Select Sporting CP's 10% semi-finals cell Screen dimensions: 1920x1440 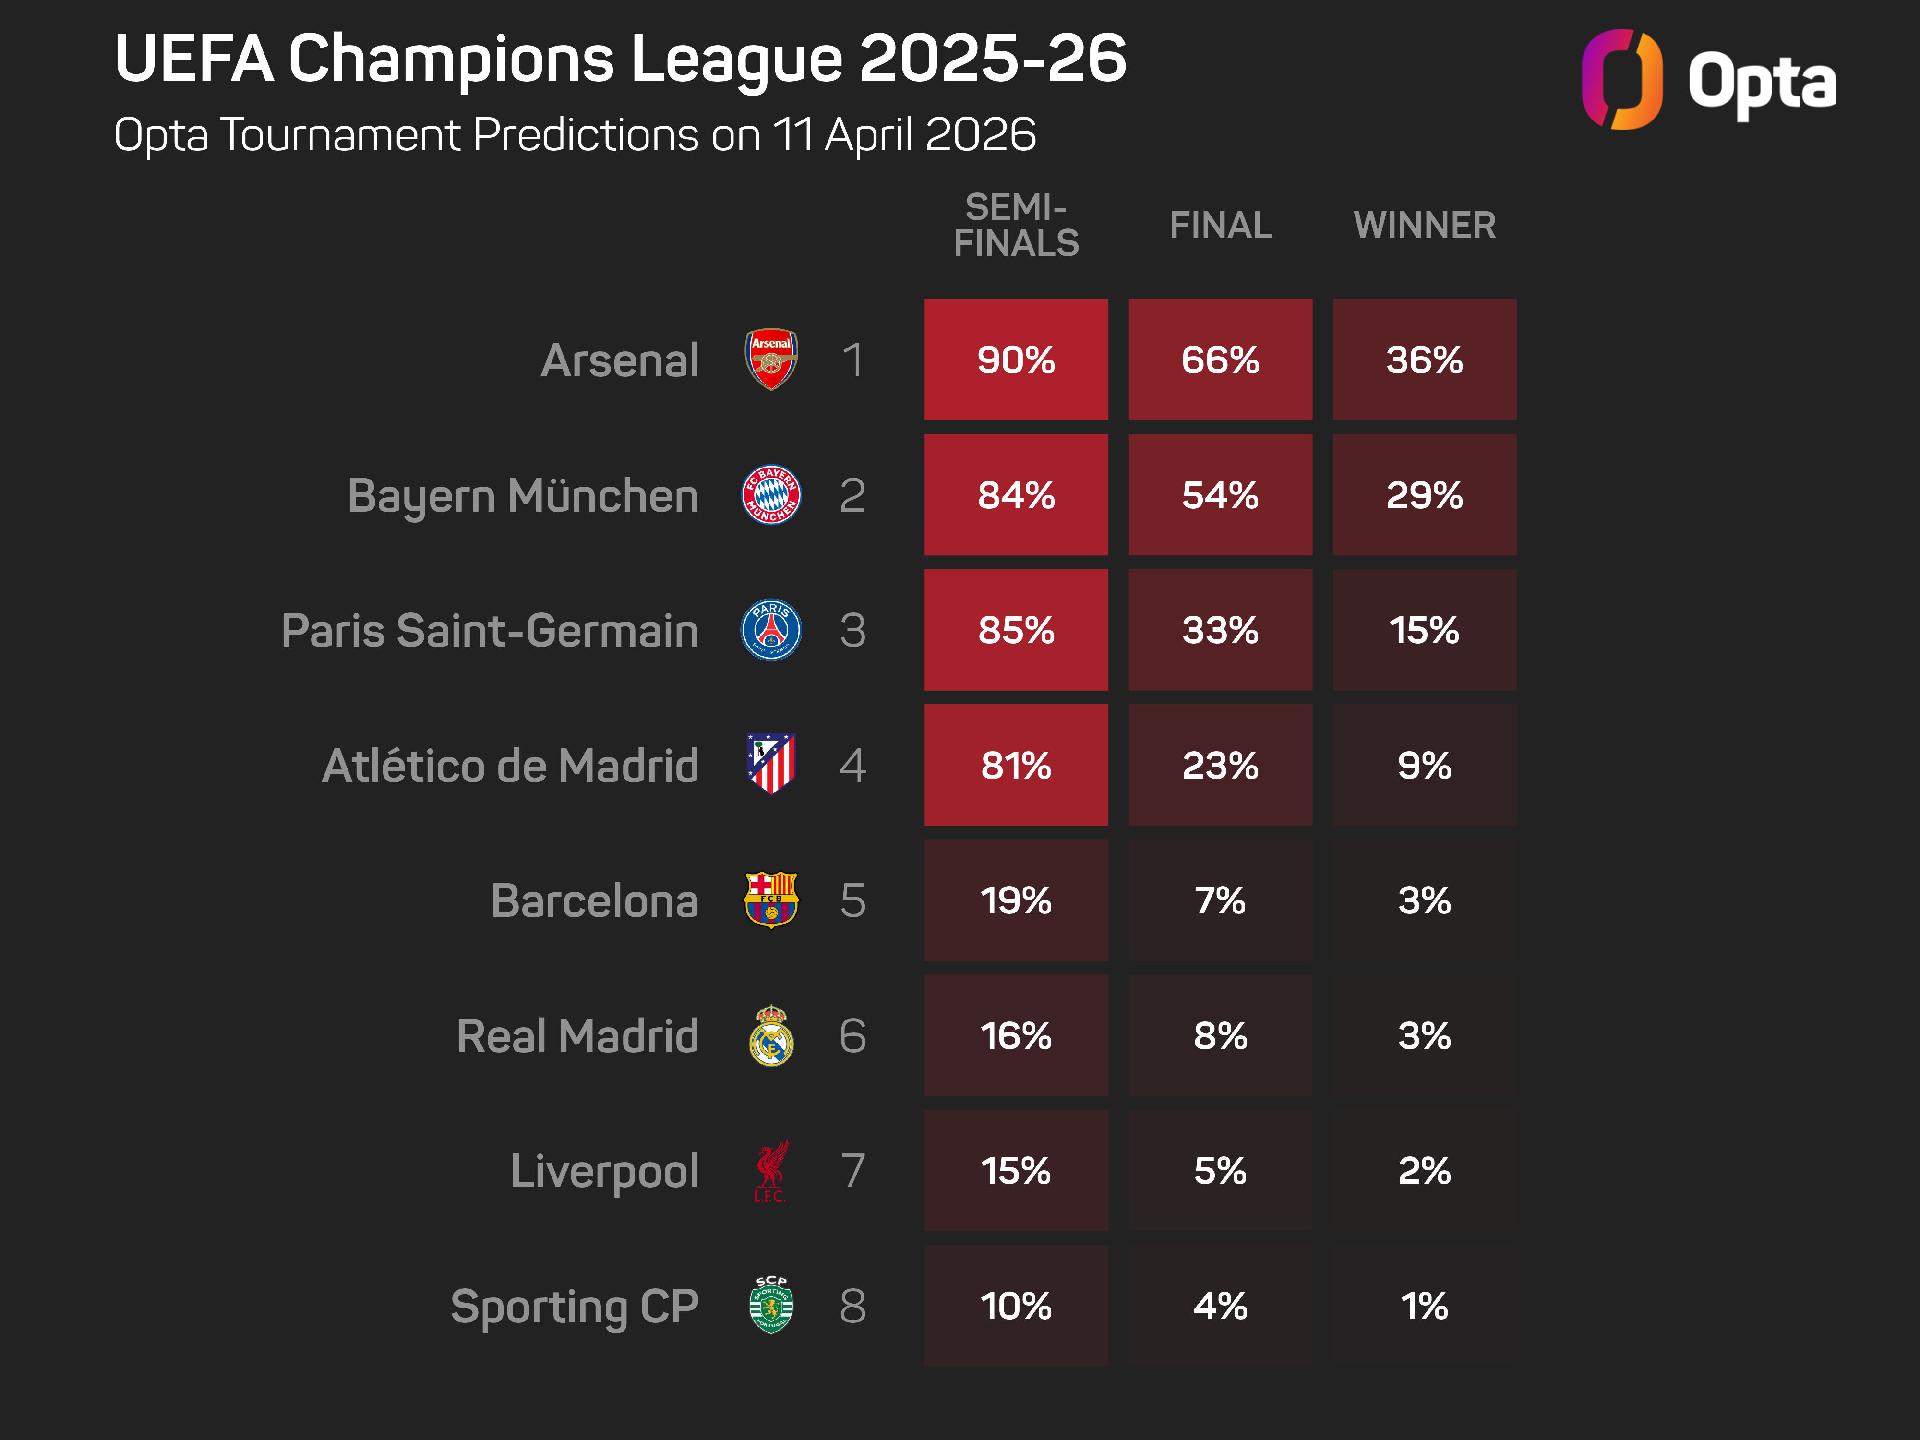pyautogui.click(x=1016, y=1306)
